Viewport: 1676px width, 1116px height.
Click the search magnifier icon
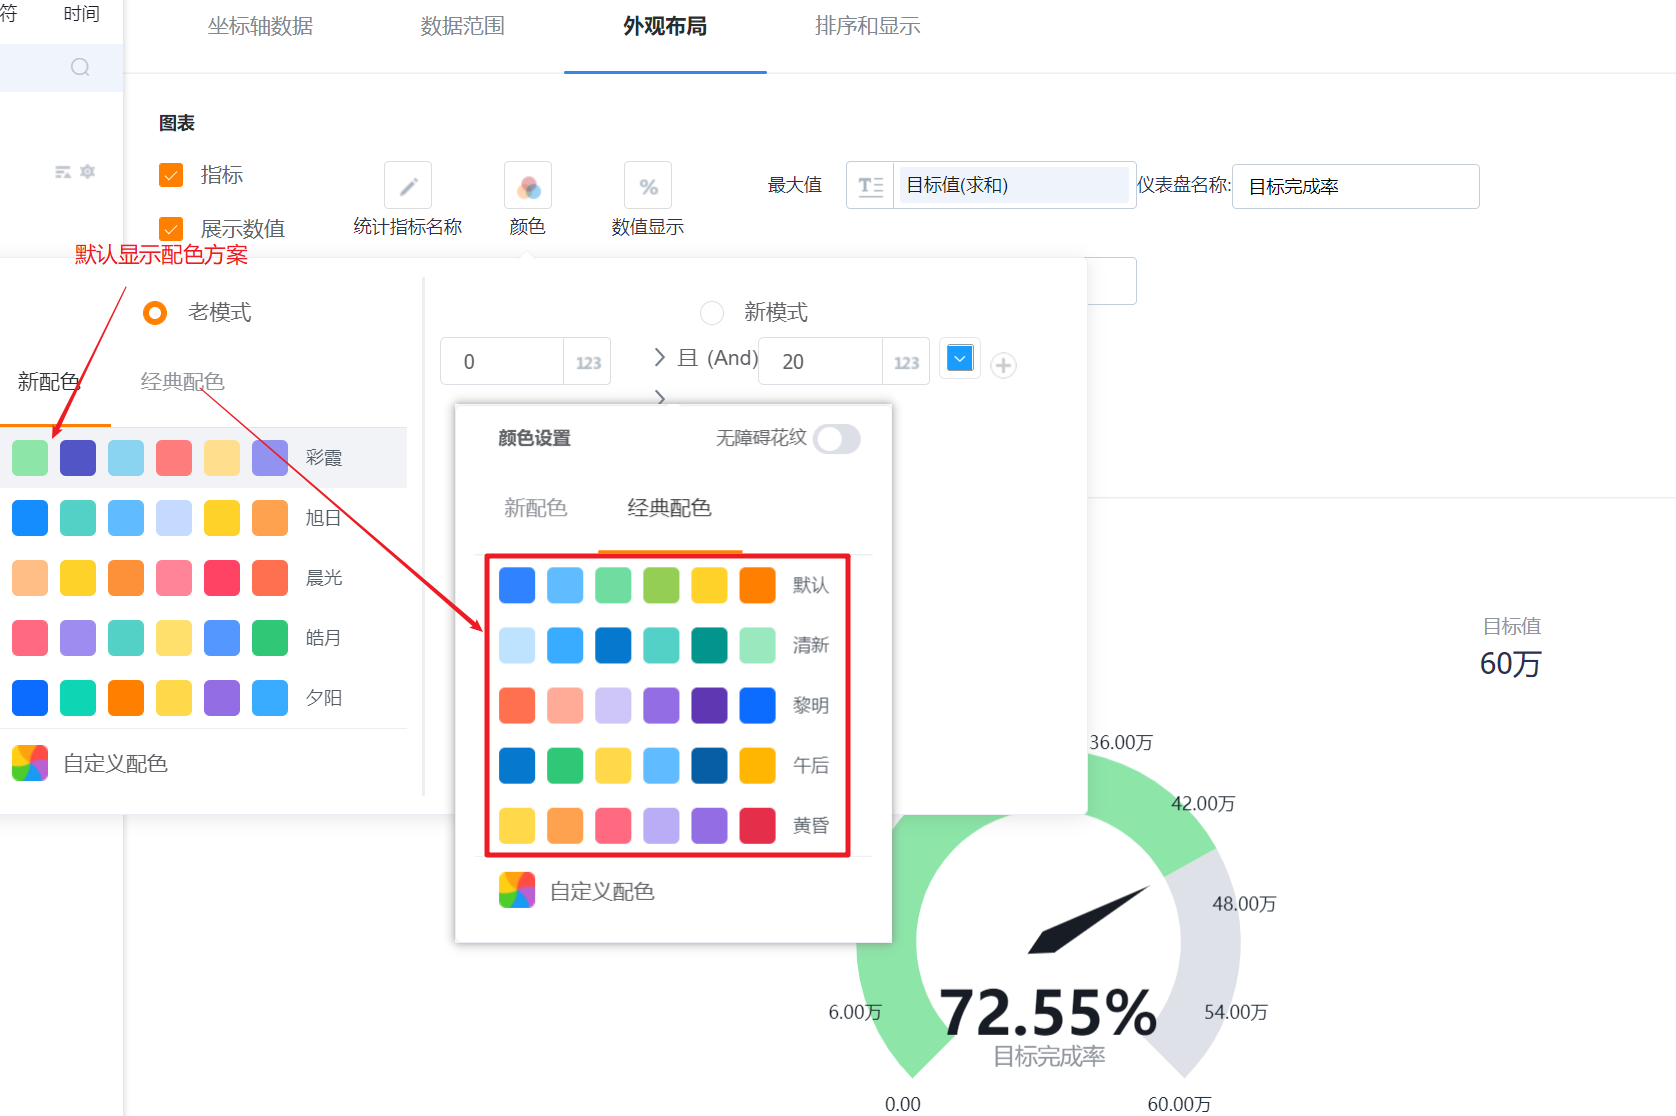coord(80,67)
